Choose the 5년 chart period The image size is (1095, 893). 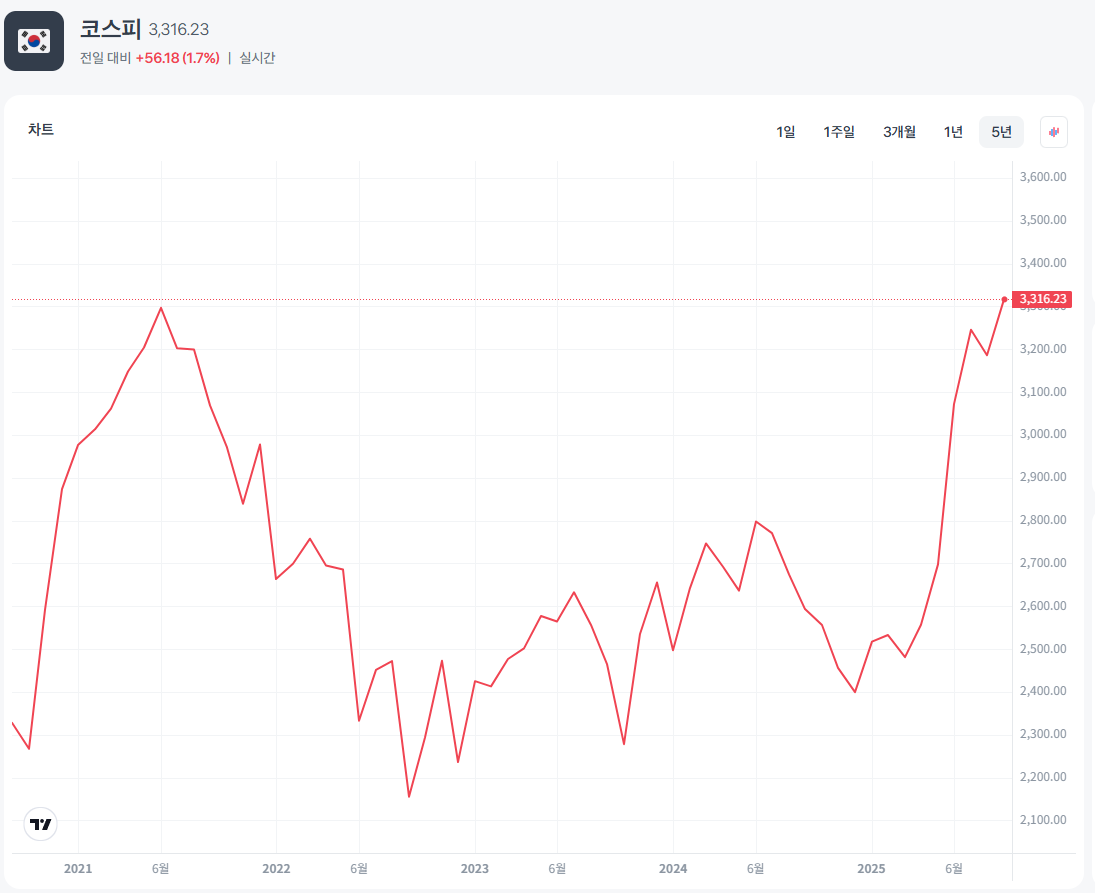[x=1001, y=132]
